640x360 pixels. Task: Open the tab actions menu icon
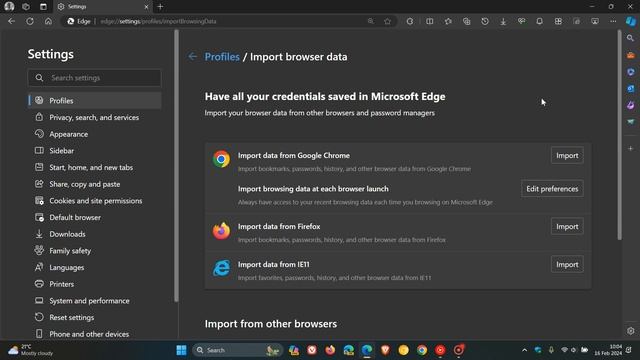point(43,7)
